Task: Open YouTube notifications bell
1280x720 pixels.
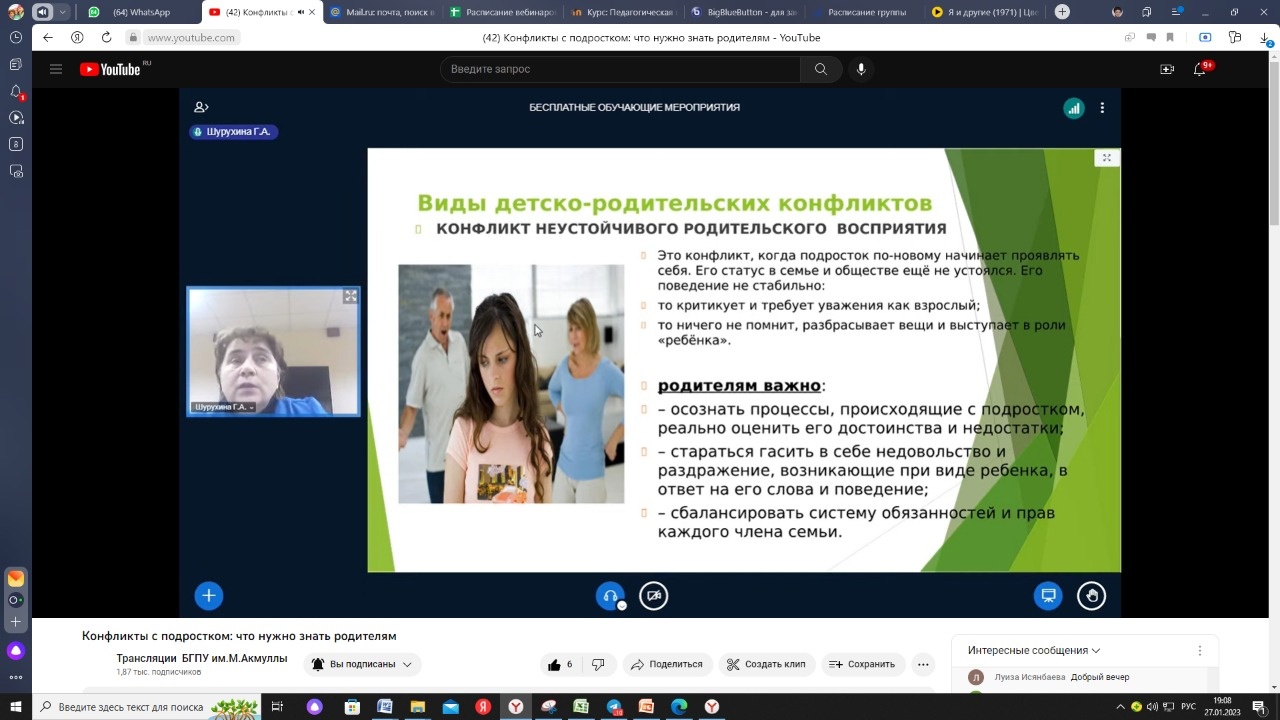Action: click(x=1200, y=69)
